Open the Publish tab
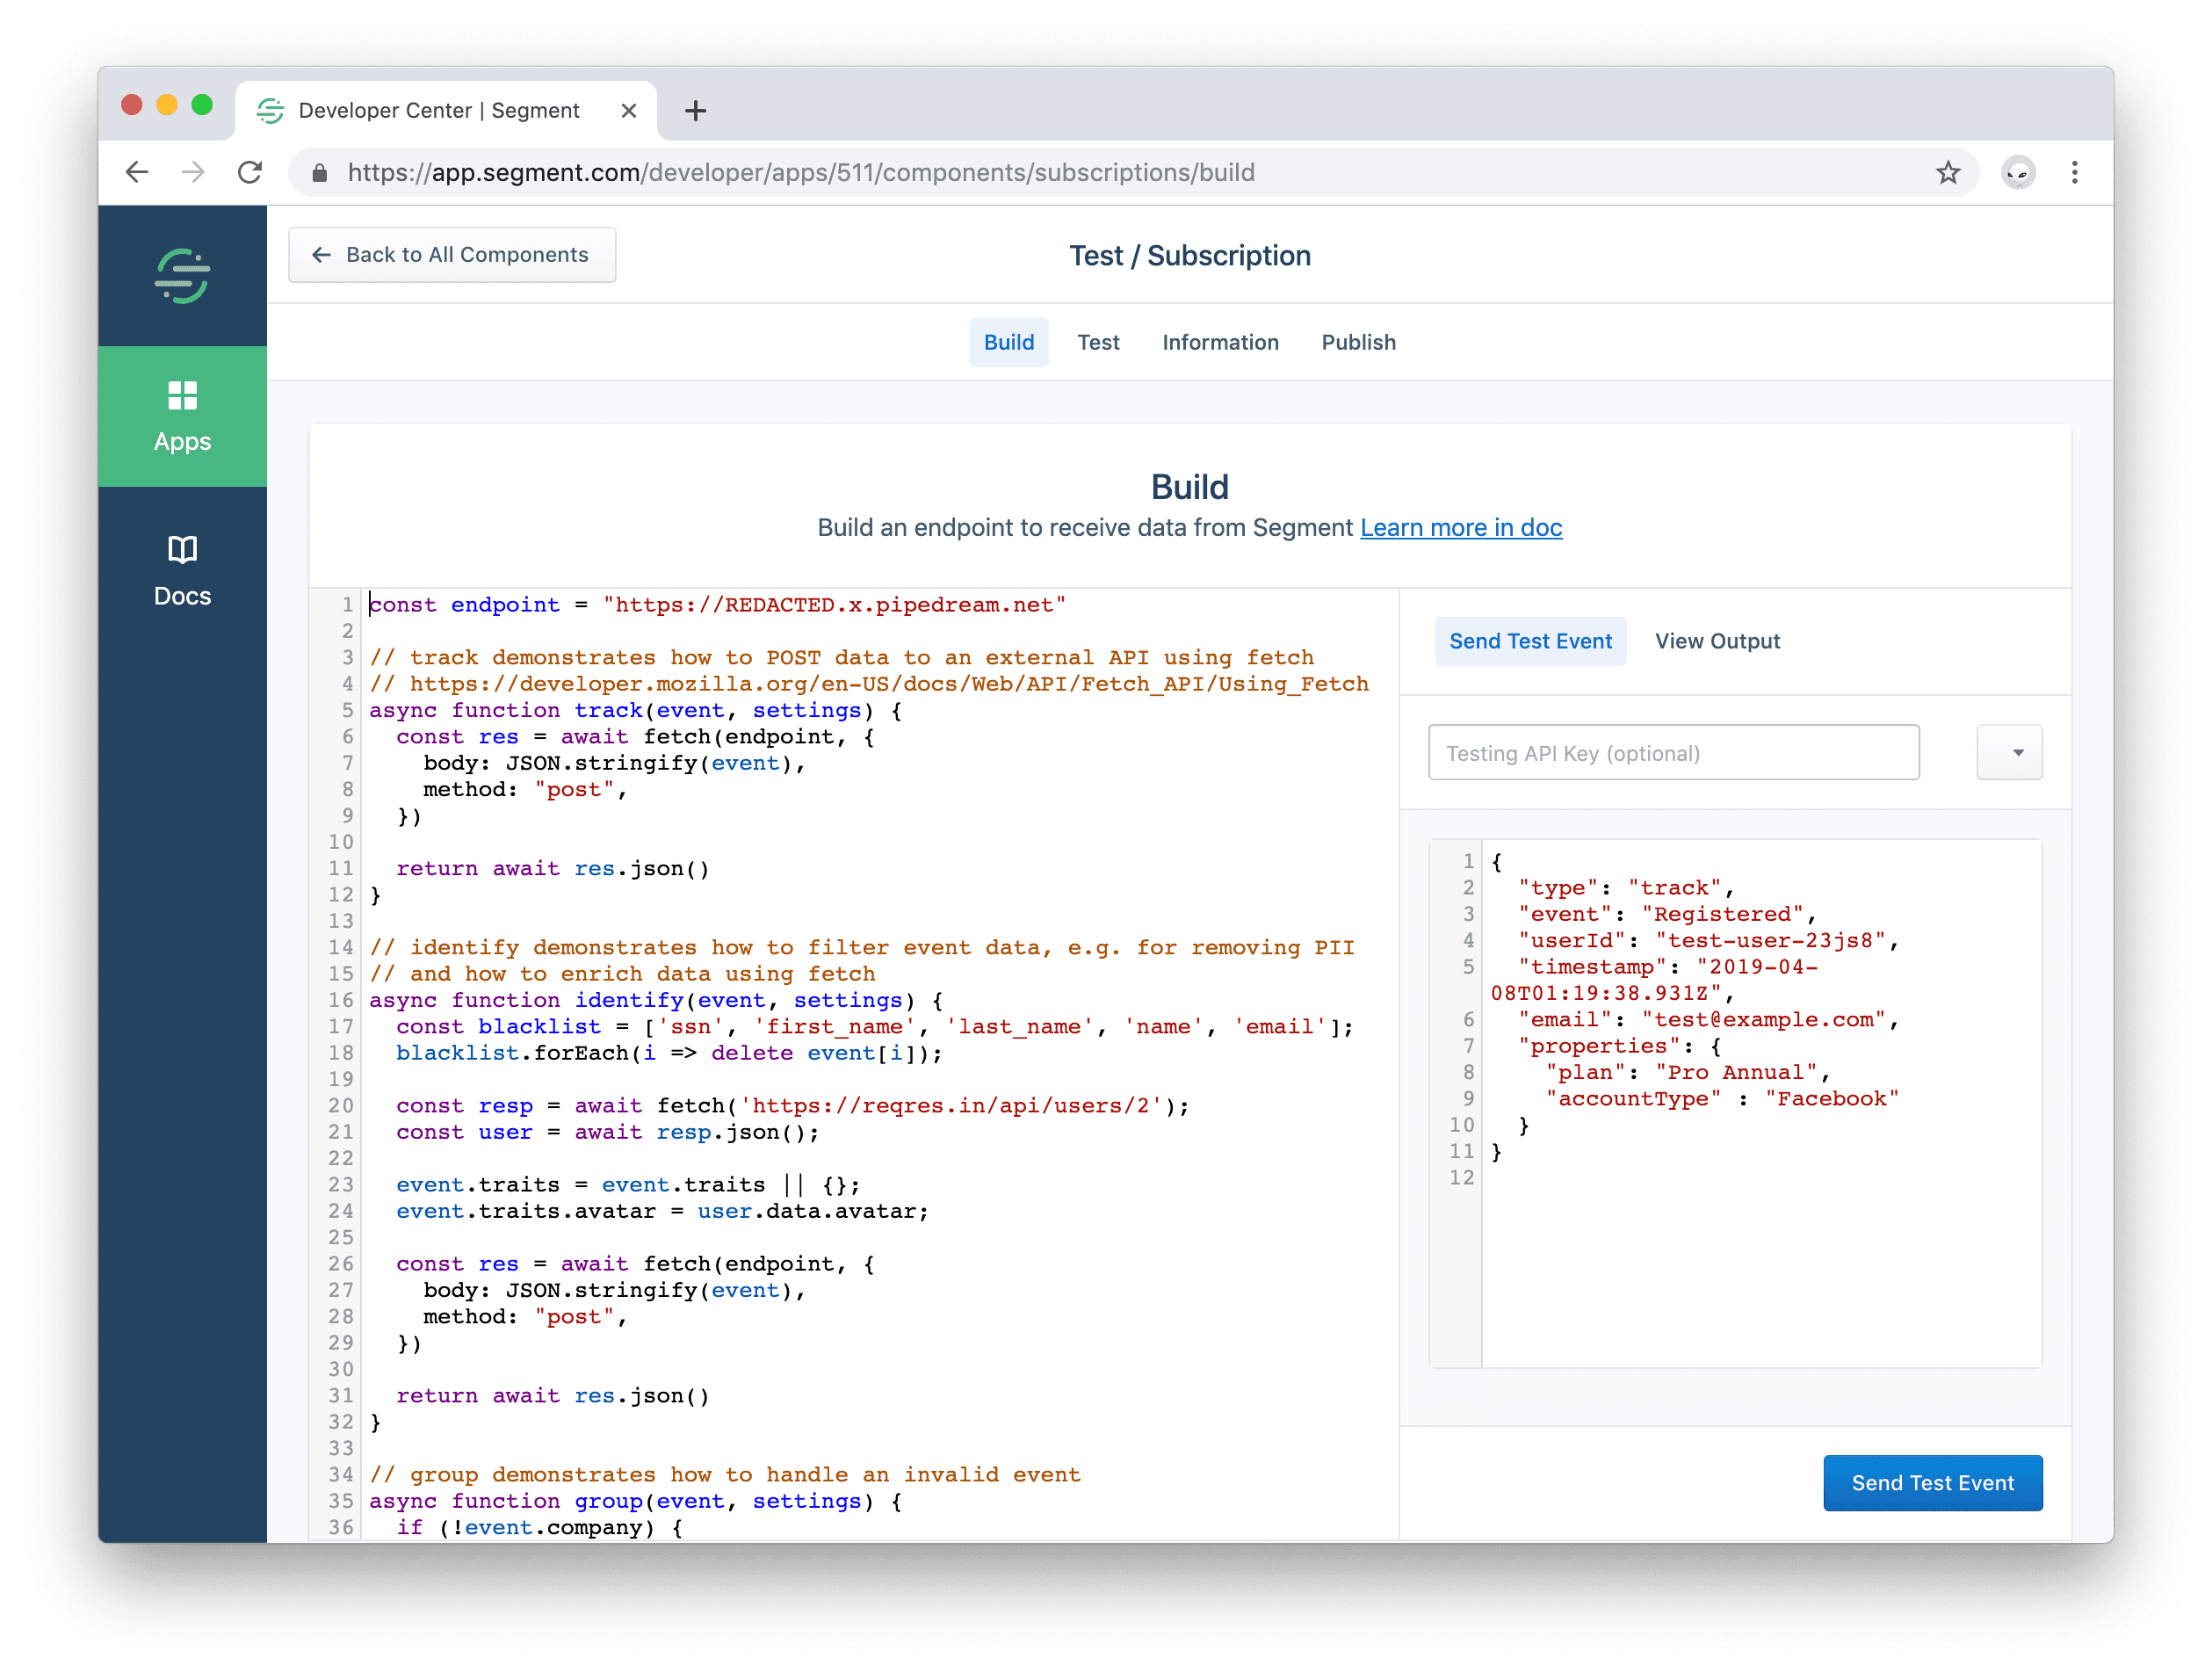Viewport: 2212px width, 1673px height. click(1358, 342)
